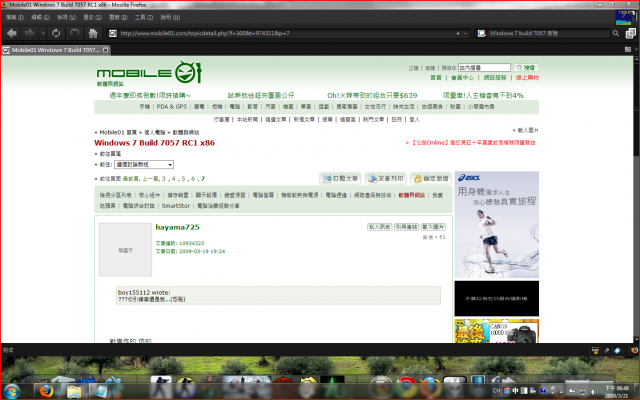
Task: Open Windows Explorer folder from taskbar
Action: pos(74,391)
